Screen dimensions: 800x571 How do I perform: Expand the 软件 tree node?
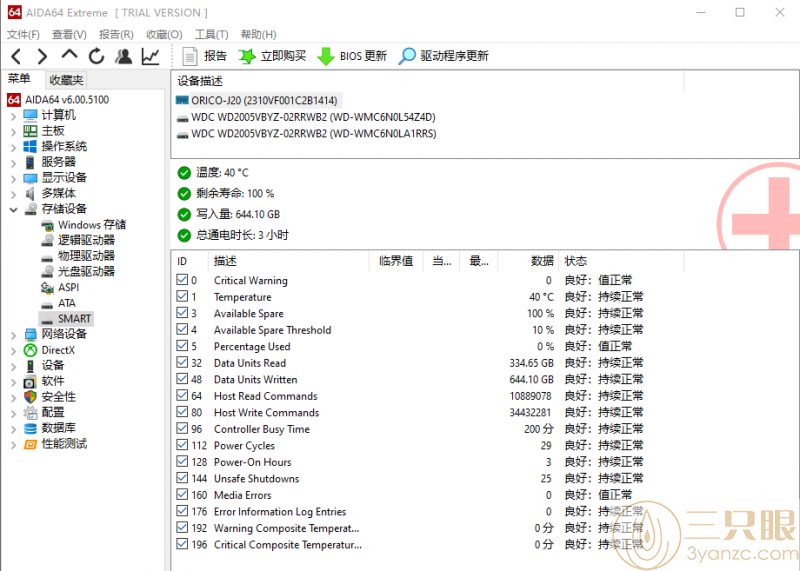pyautogui.click(x=13, y=382)
